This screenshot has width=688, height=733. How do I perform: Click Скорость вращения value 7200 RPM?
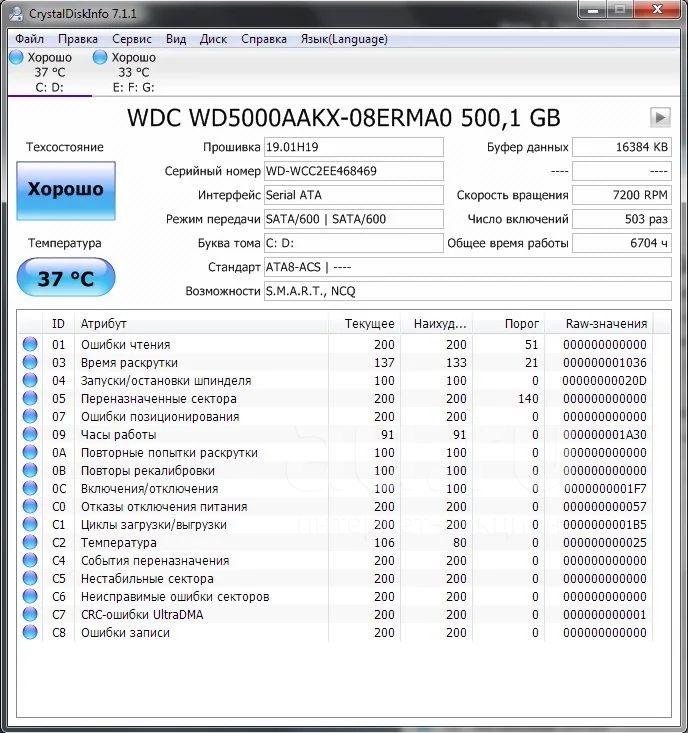(x=622, y=195)
